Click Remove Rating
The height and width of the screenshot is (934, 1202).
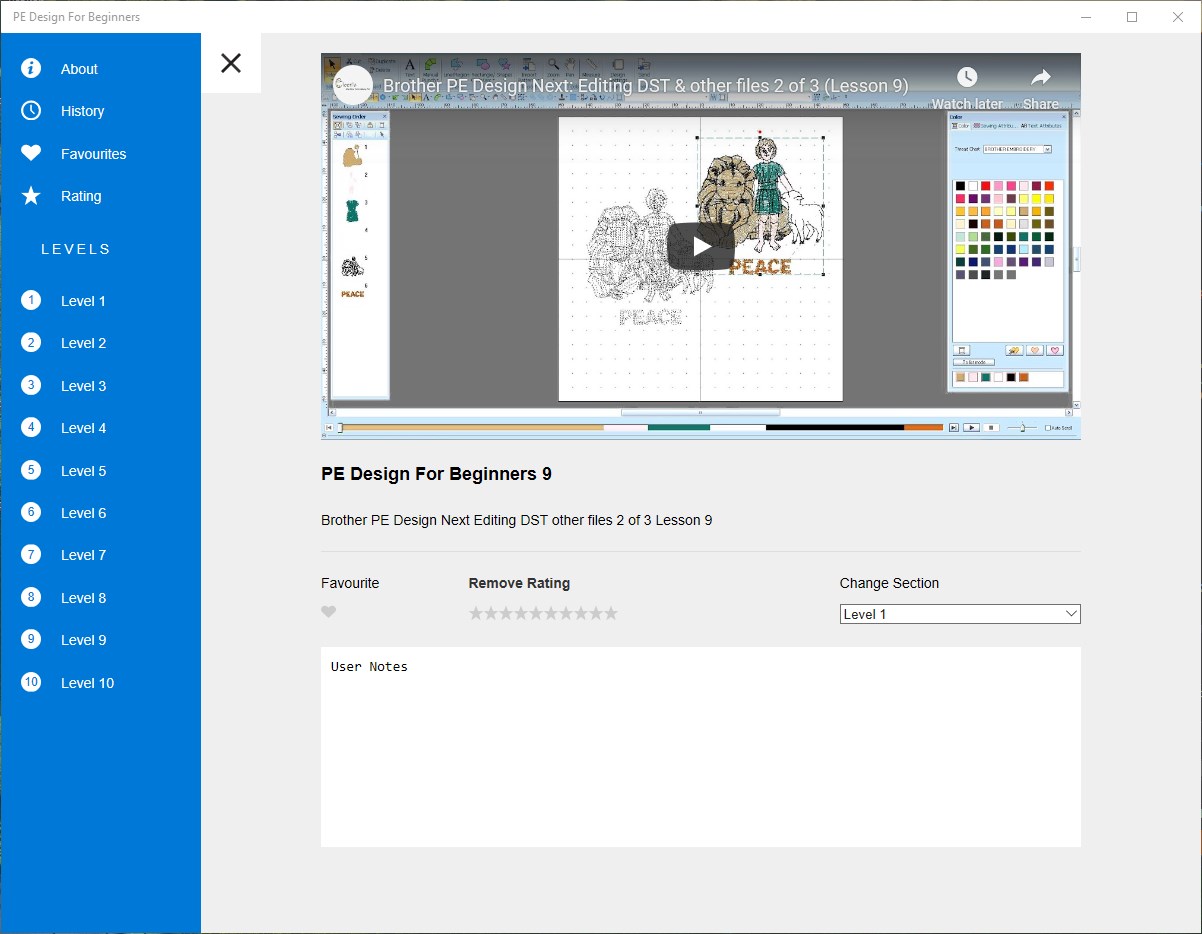[519, 583]
